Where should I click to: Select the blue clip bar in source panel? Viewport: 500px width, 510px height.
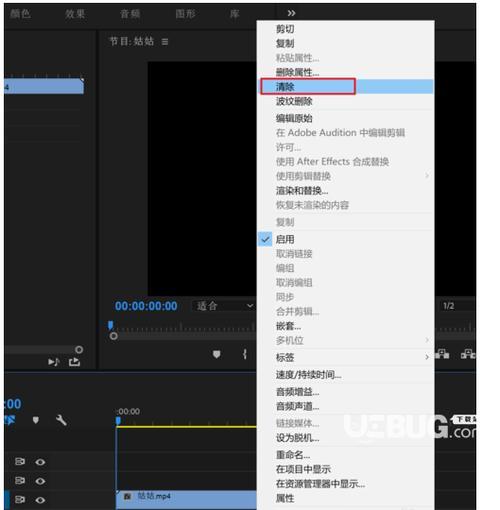(x=44, y=86)
